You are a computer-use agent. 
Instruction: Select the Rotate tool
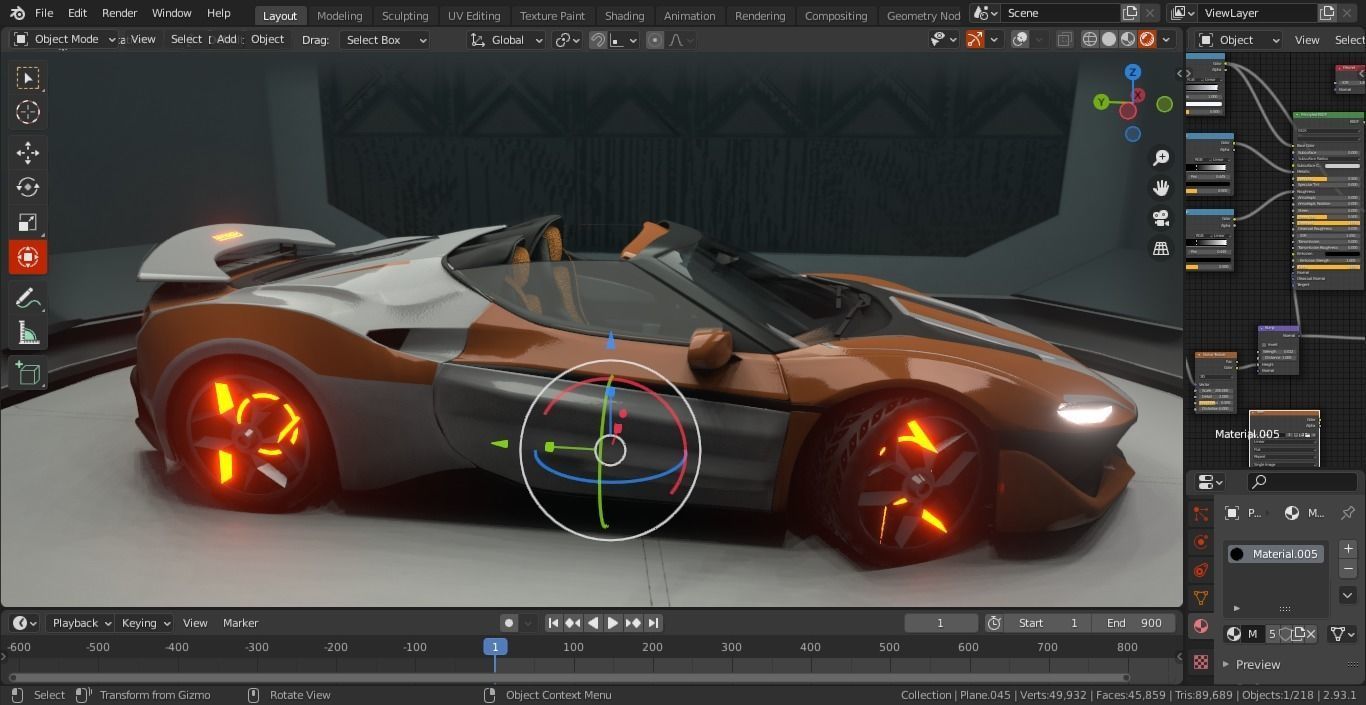pyautogui.click(x=27, y=187)
